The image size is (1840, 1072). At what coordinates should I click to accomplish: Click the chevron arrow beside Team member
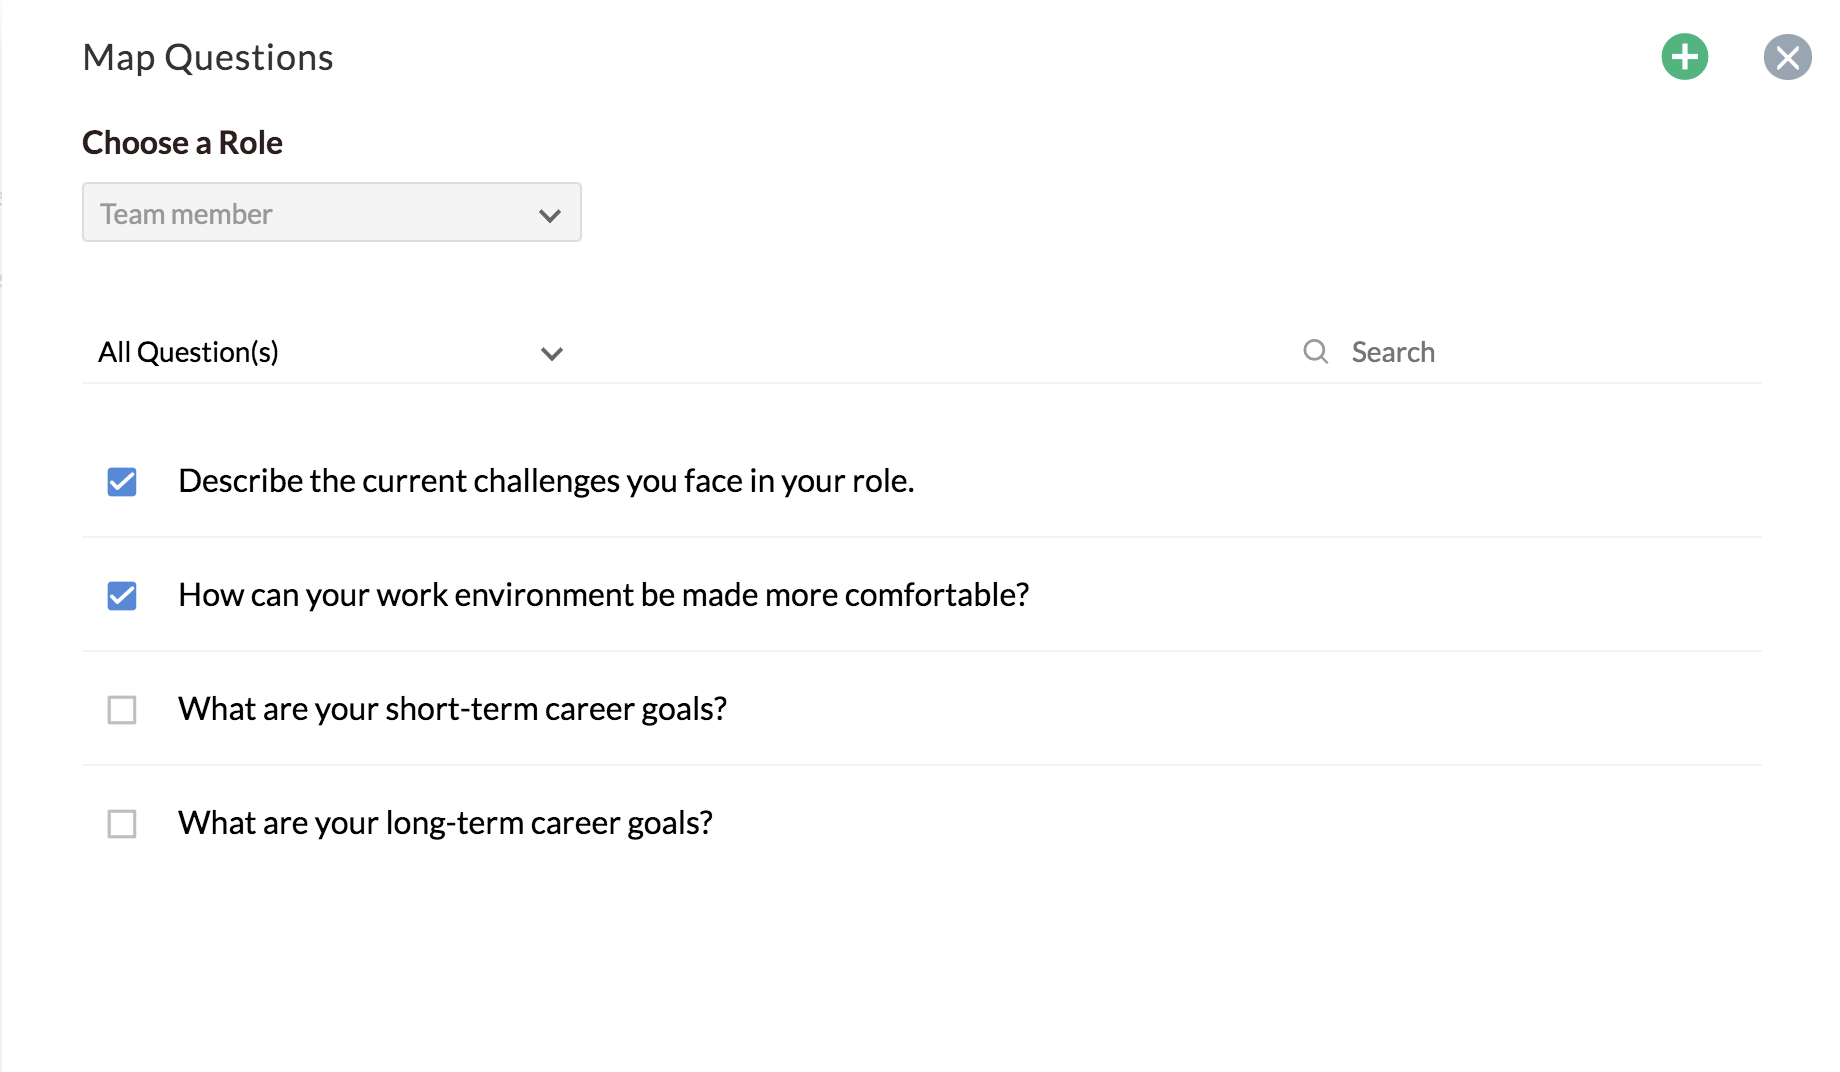pyautogui.click(x=550, y=215)
